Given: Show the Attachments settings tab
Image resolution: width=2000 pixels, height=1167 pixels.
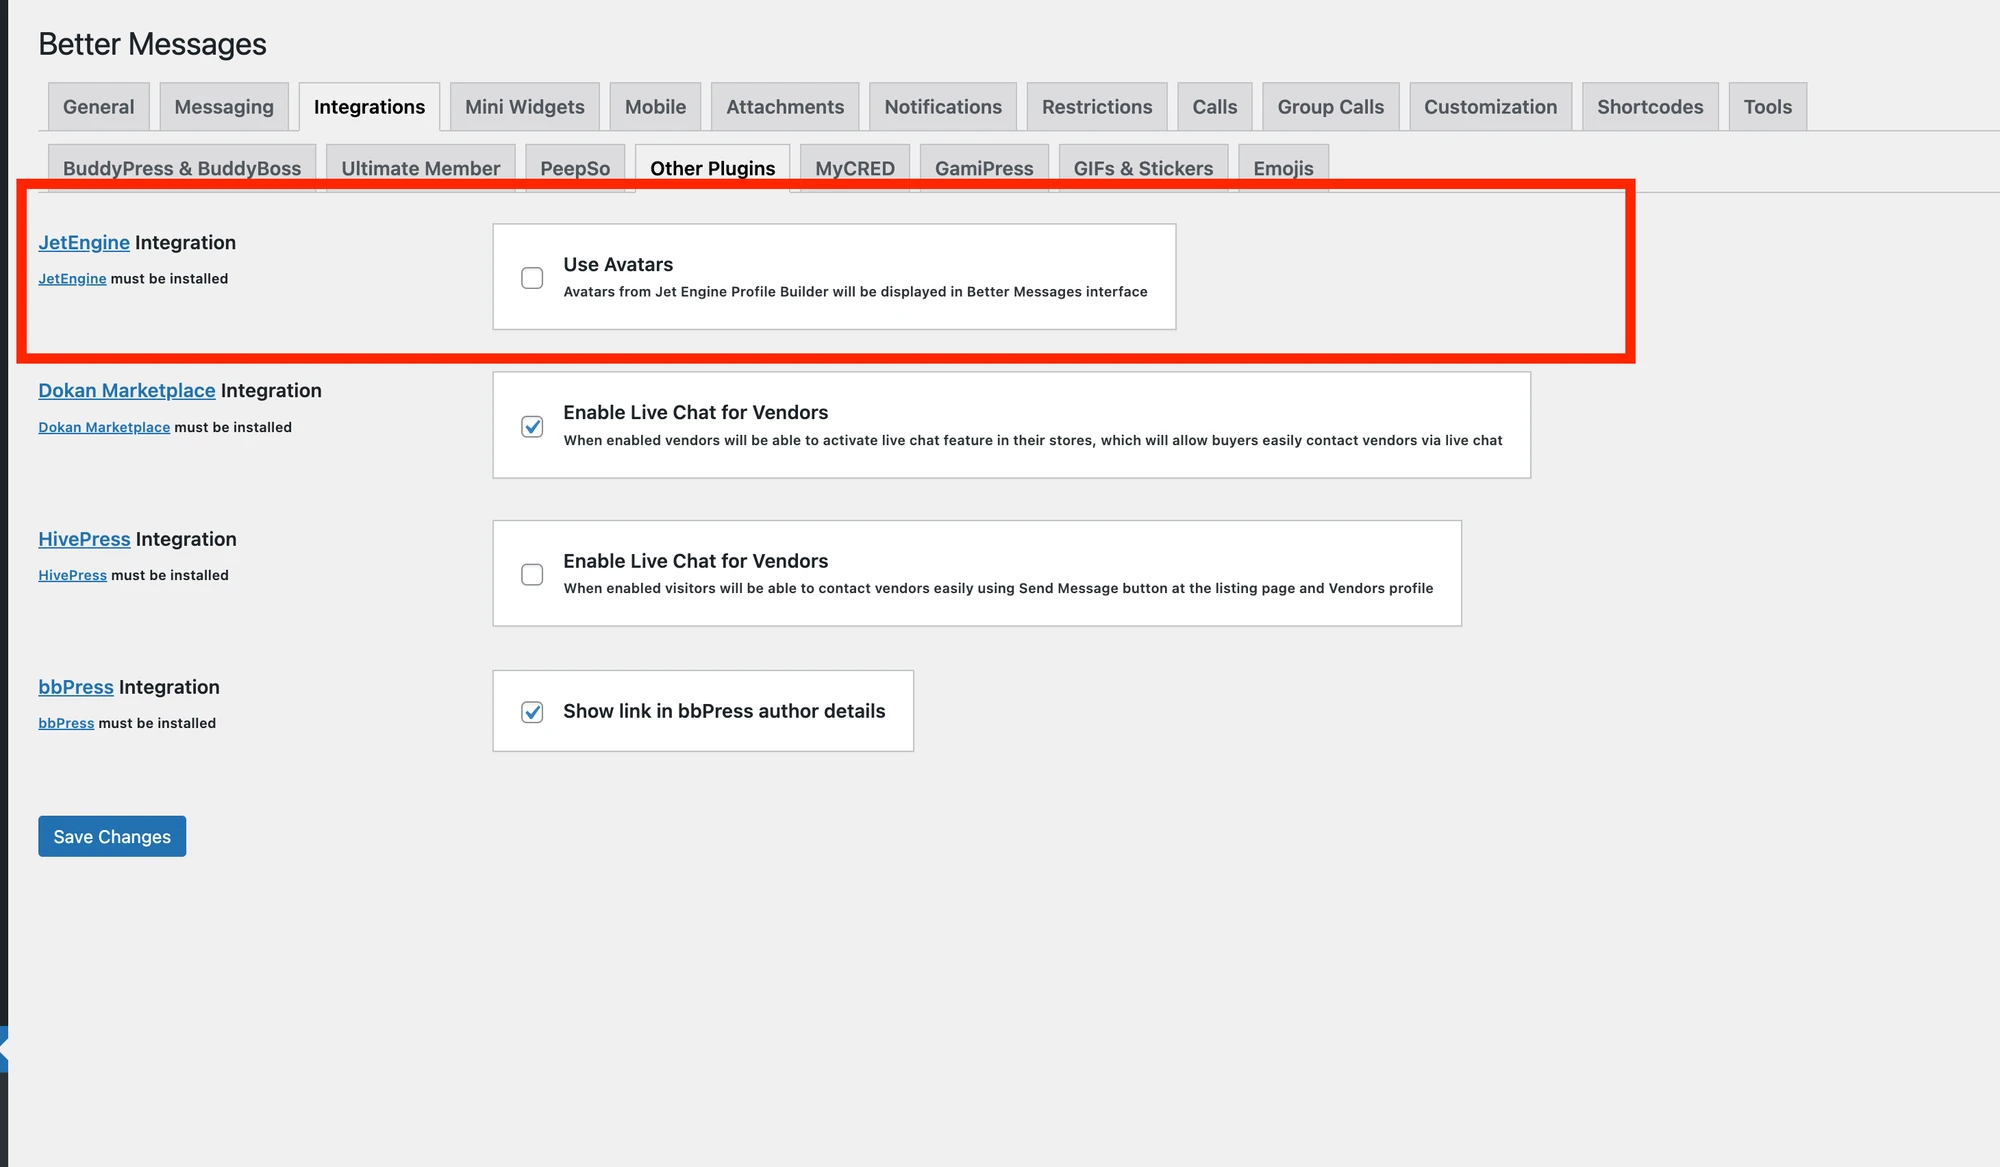Looking at the screenshot, I should tap(785, 107).
